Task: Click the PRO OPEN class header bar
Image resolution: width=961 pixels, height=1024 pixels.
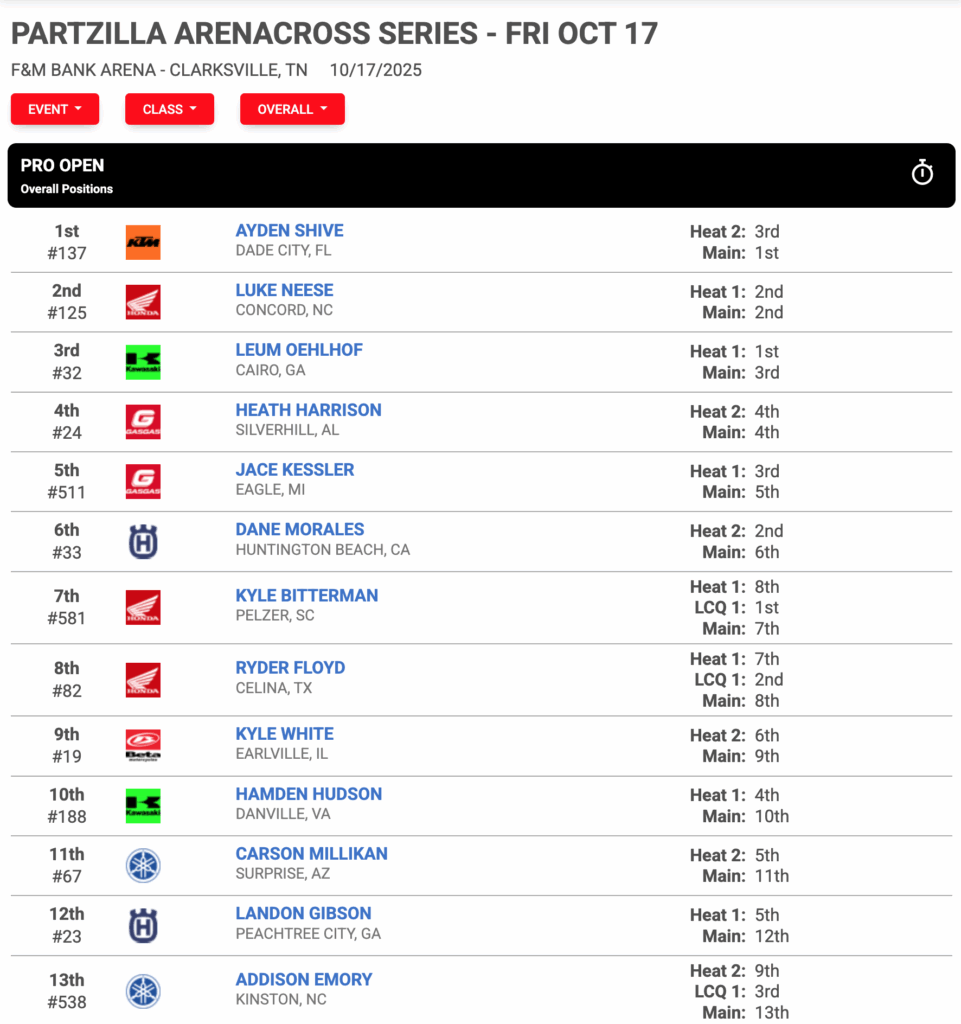Action: pos(481,176)
